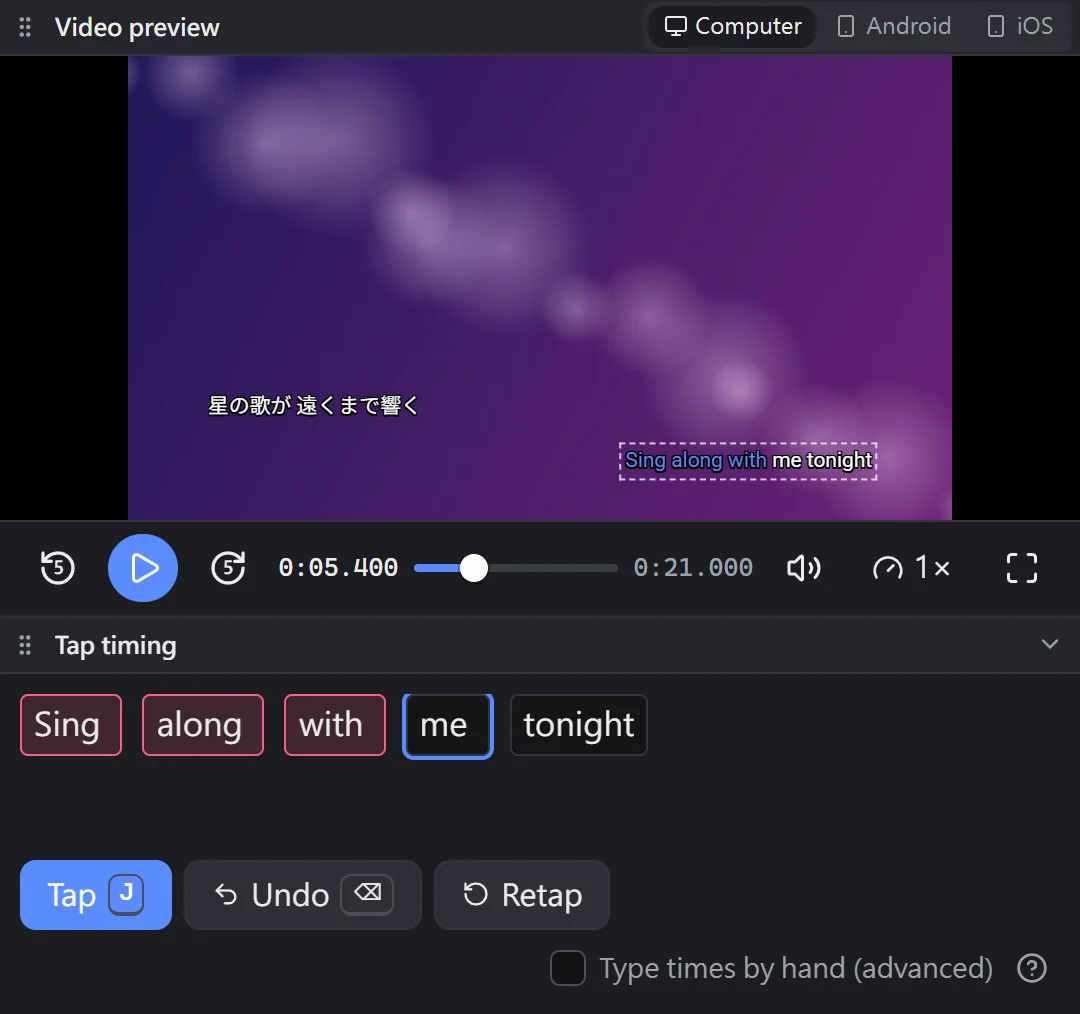Screen dimensions: 1080x1014
Task: Click the playback position slider thumb
Action: (x=474, y=568)
